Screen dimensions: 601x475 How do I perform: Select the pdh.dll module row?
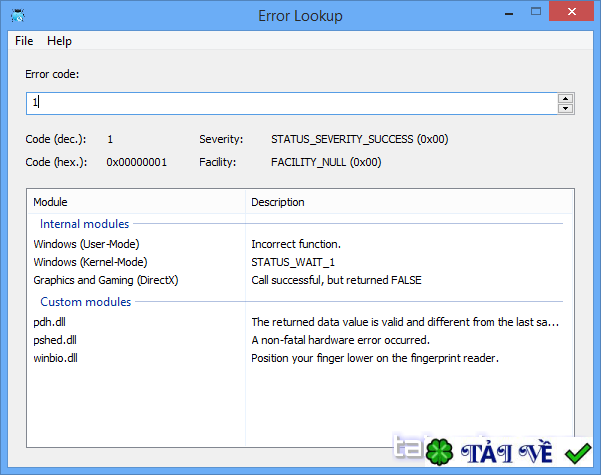point(300,322)
